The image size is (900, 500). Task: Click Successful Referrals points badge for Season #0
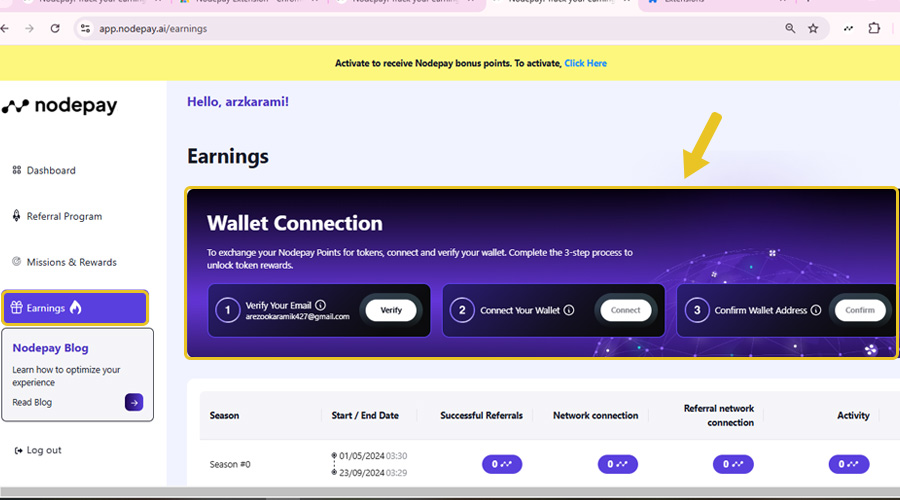point(502,464)
